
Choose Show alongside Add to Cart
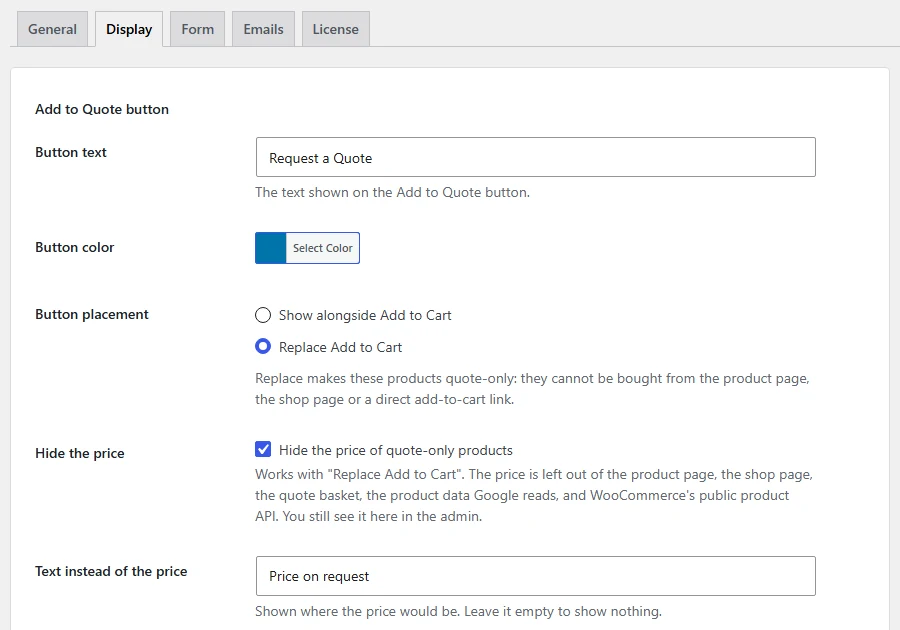point(263,315)
